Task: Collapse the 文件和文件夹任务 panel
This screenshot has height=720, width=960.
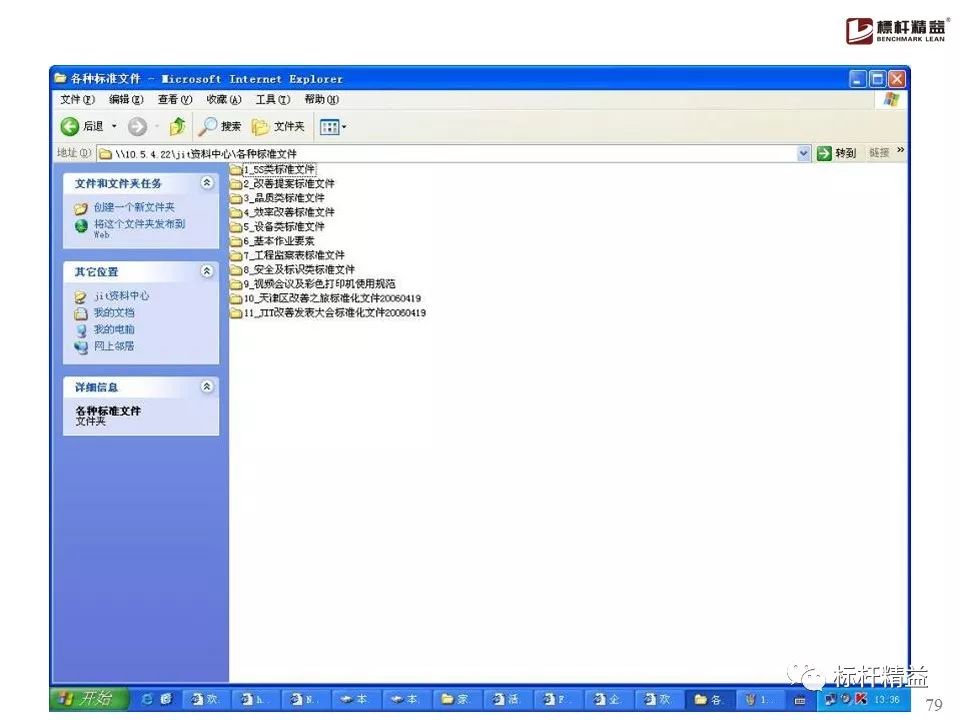Action: coord(207,182)
